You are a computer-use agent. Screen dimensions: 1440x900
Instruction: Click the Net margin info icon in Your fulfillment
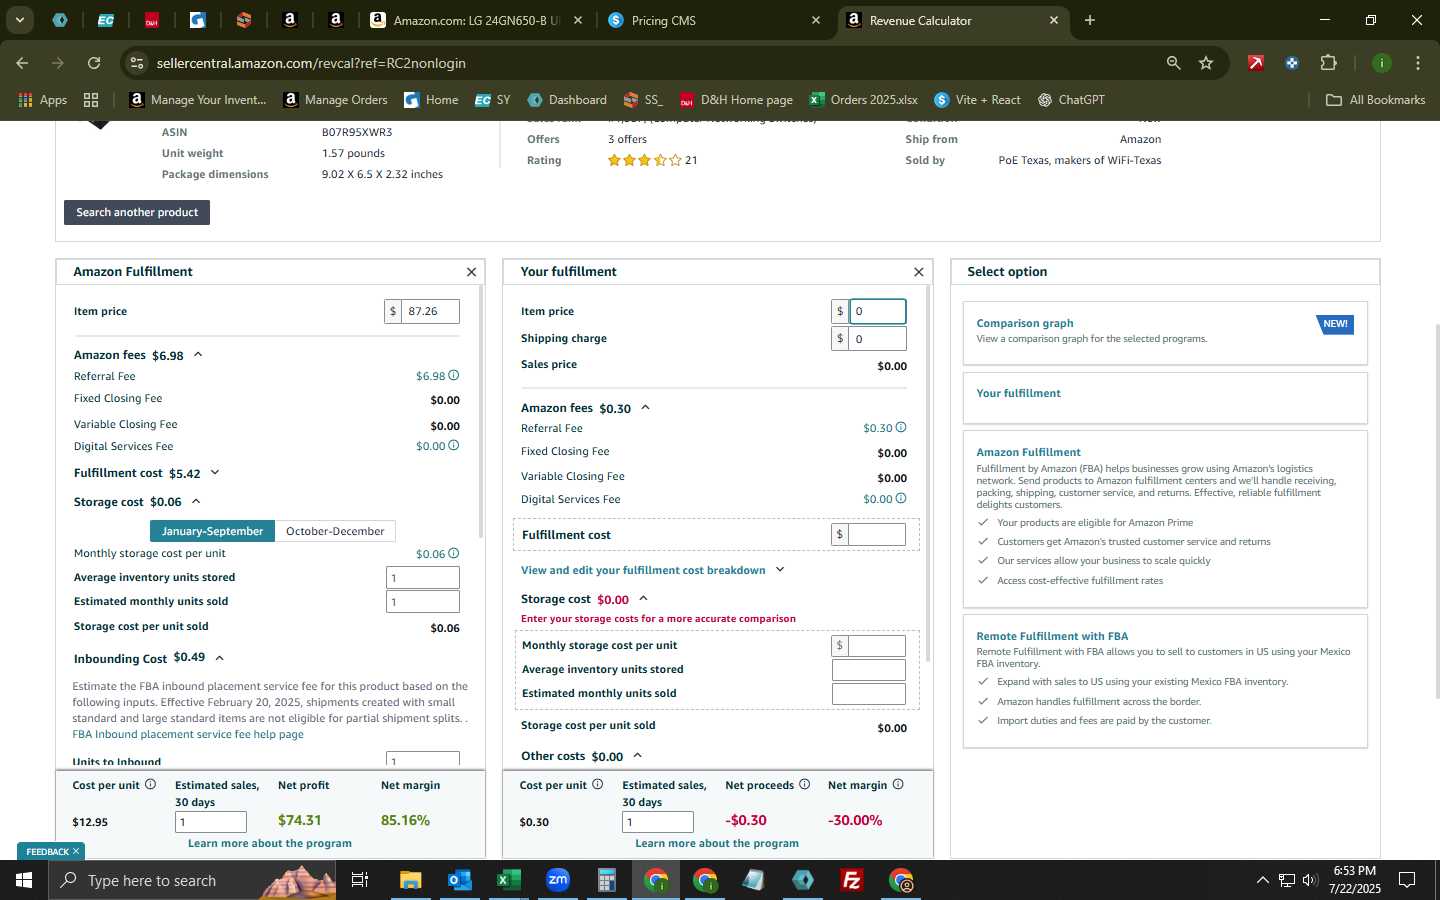click(898, 785)
